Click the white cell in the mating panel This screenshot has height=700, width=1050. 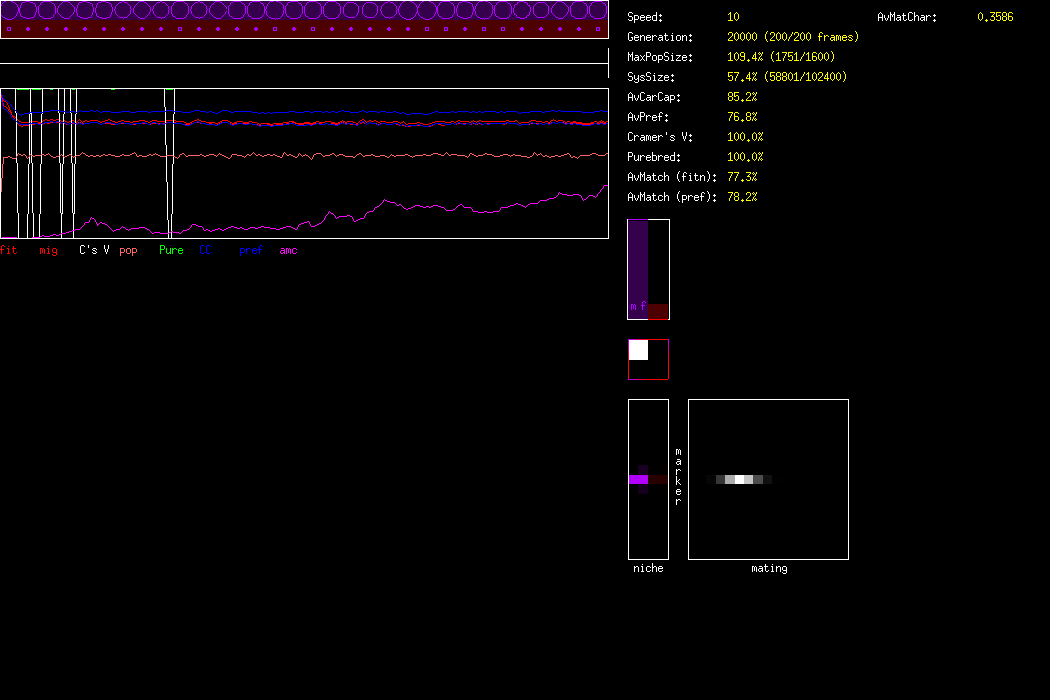pyautogui.click(x=740, y=480)
